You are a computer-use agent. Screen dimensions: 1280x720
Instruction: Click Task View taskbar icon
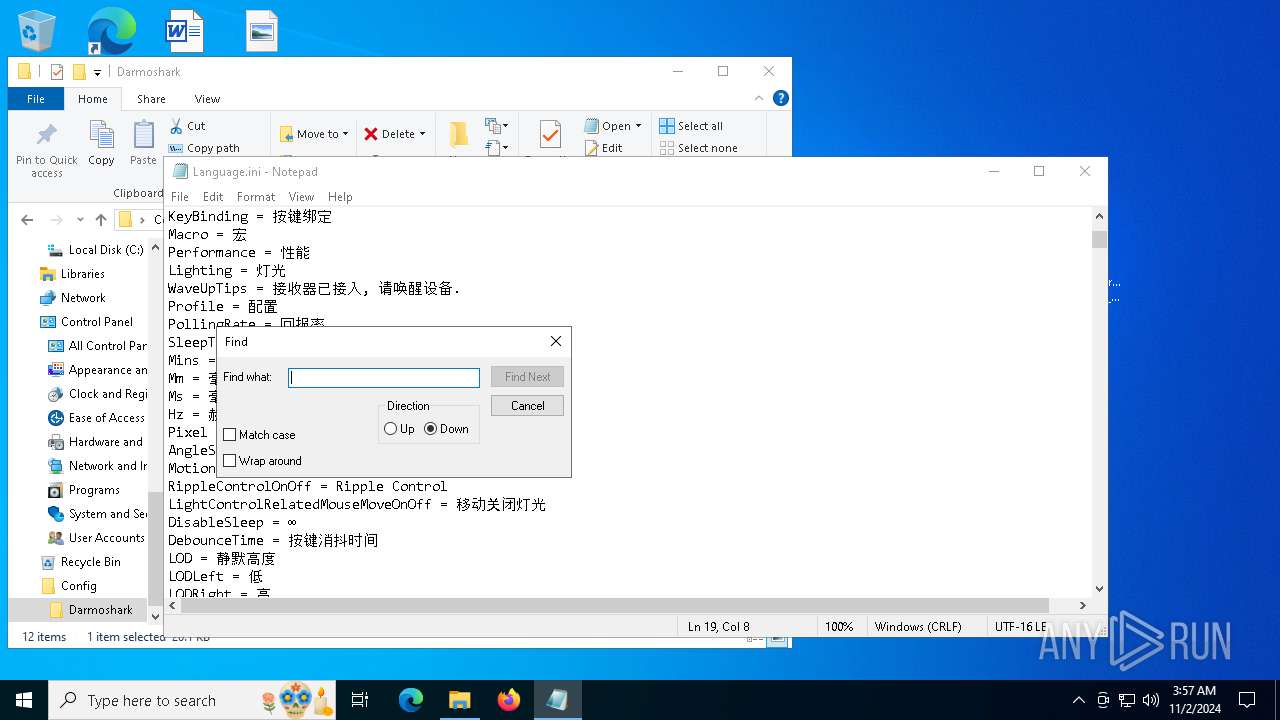coord(360,700)
